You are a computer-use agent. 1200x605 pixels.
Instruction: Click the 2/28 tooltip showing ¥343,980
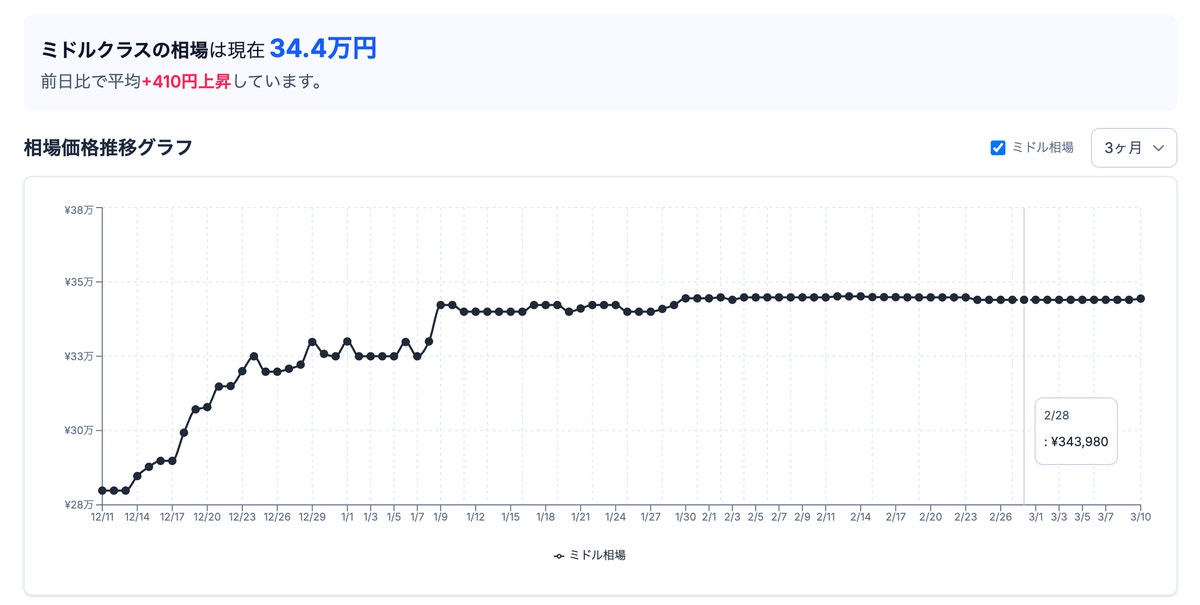1076,431
